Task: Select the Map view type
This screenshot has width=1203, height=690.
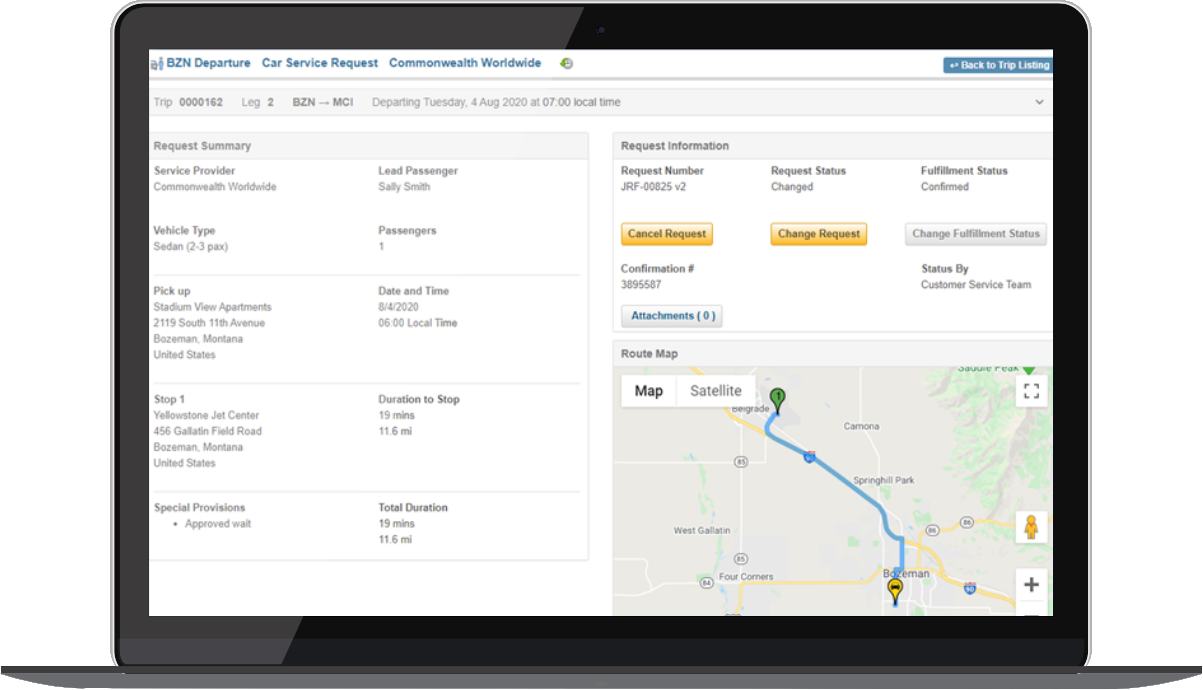Action: click(x=648, y=391)
